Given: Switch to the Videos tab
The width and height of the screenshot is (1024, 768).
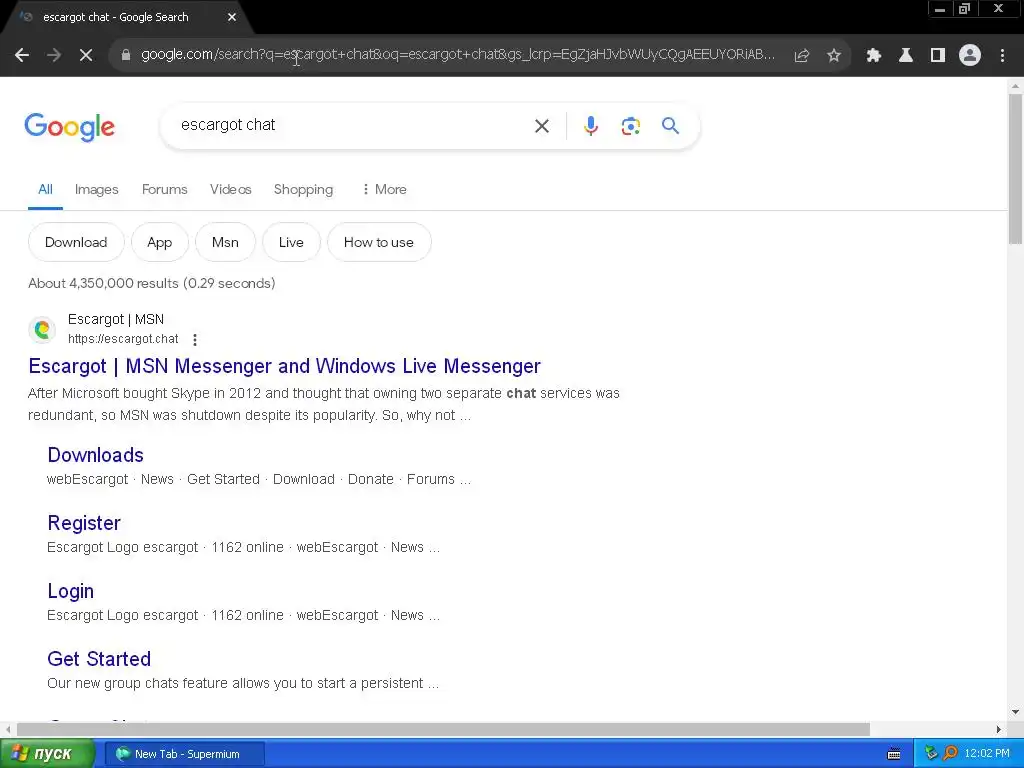Looking at the screenshot, I should [231, 189].
